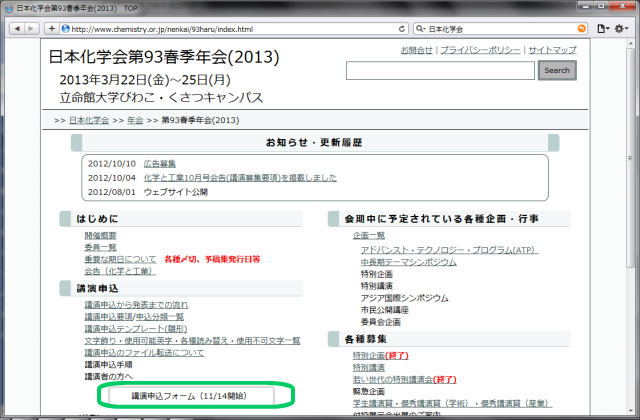640x420 pixels.
Task: Click the orange snapback icon in search field
Action: point(582,29)
